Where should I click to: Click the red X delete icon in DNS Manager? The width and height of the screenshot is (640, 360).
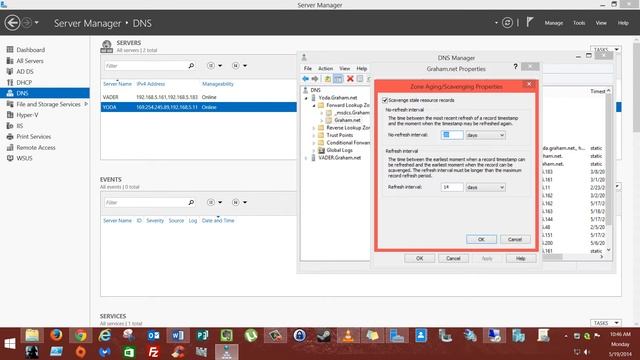tap(350, 79)
